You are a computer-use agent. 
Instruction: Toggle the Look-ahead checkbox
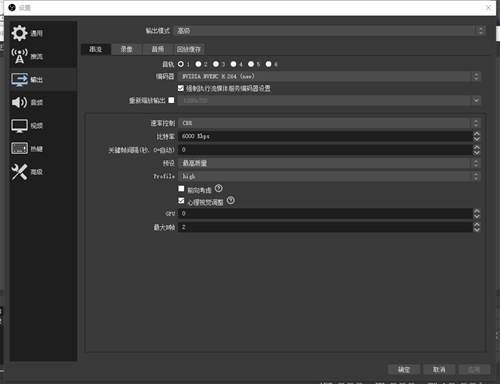[181, 189]
